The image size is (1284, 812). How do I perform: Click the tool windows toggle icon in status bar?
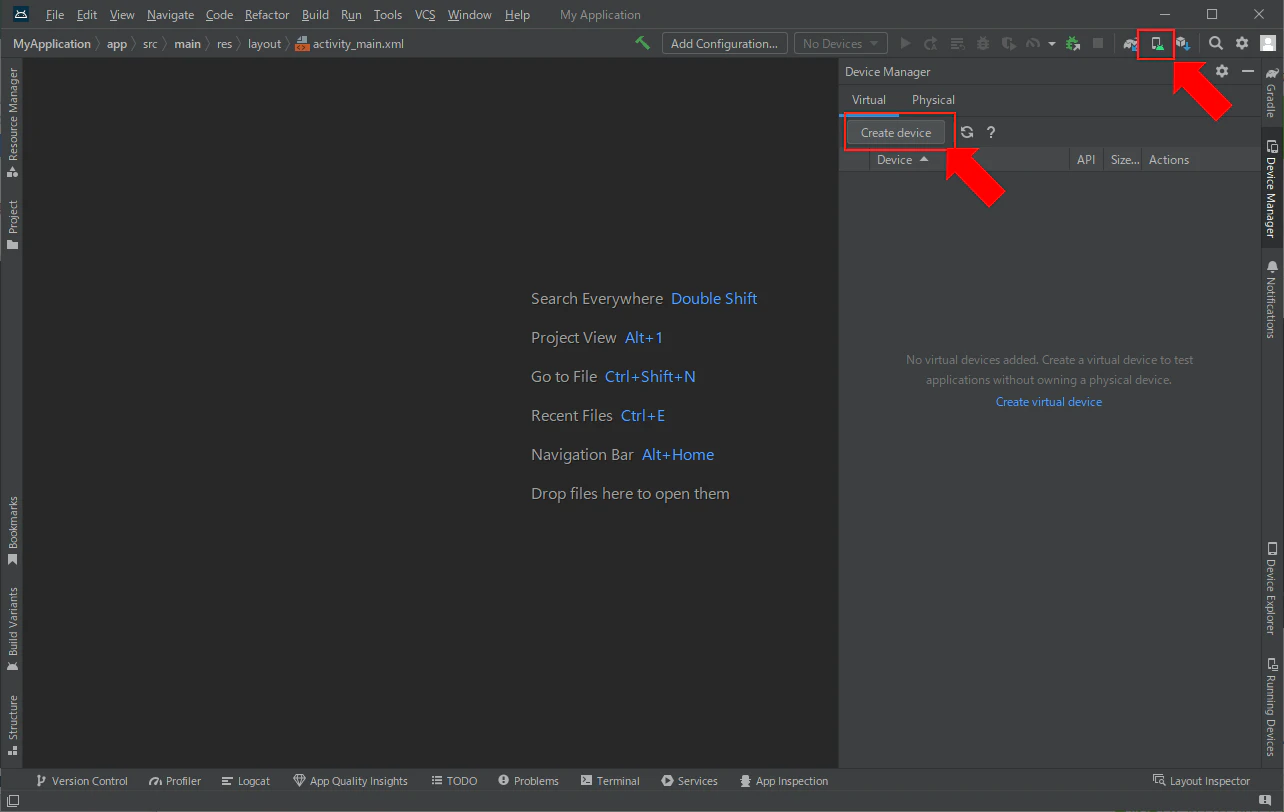[13, 801]
